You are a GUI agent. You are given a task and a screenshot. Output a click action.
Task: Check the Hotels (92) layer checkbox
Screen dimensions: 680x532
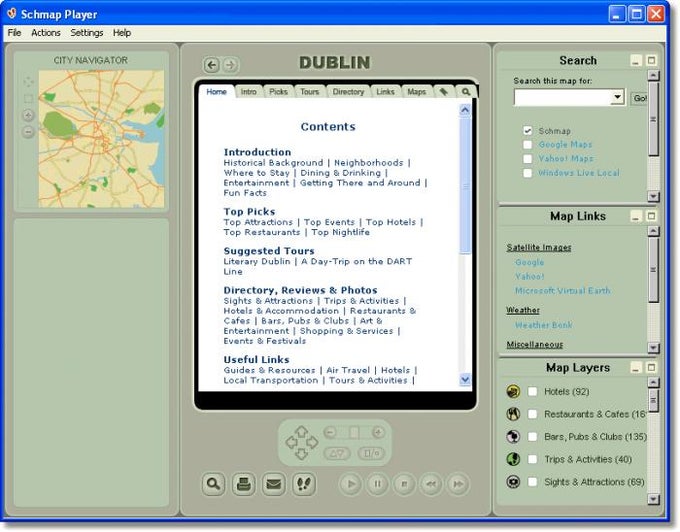[x=532, y=392]
